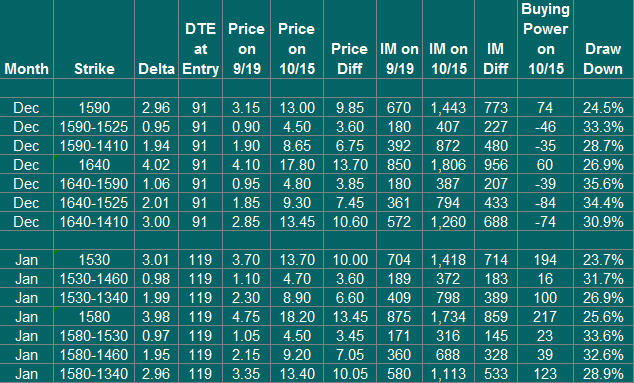Click the Delta header cell

[x=156, y=39]
